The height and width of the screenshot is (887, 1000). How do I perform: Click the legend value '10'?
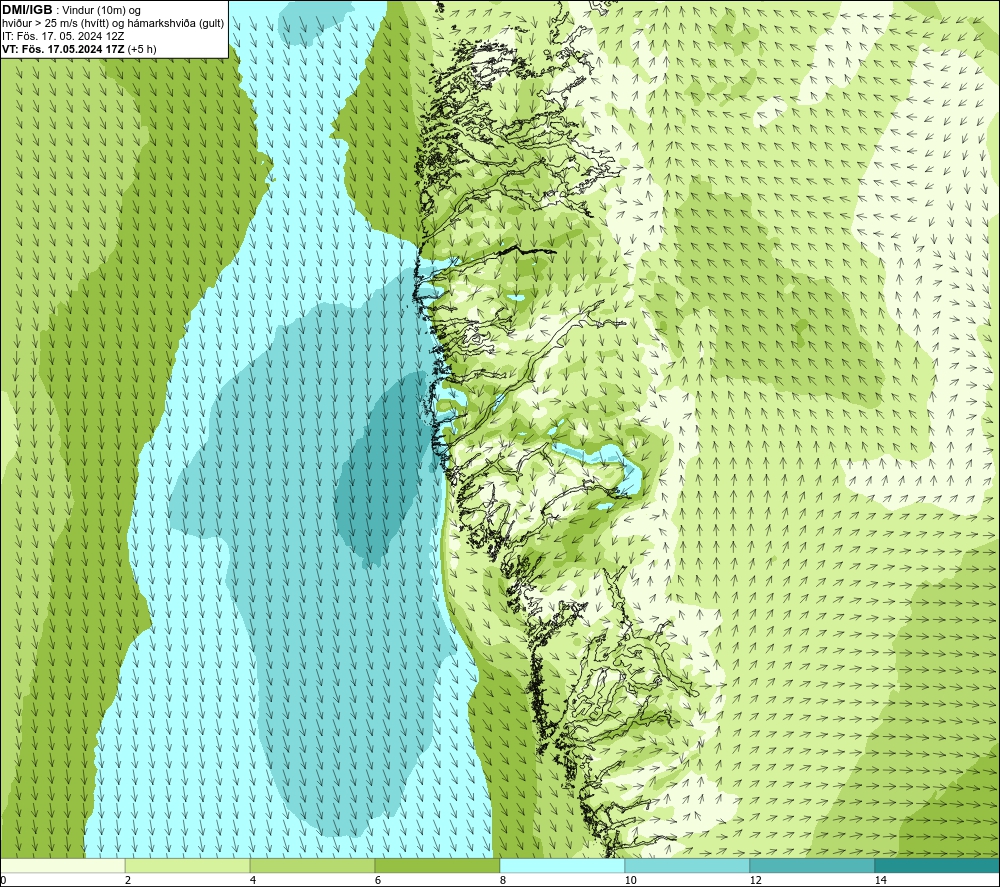(x=630, y=880)
